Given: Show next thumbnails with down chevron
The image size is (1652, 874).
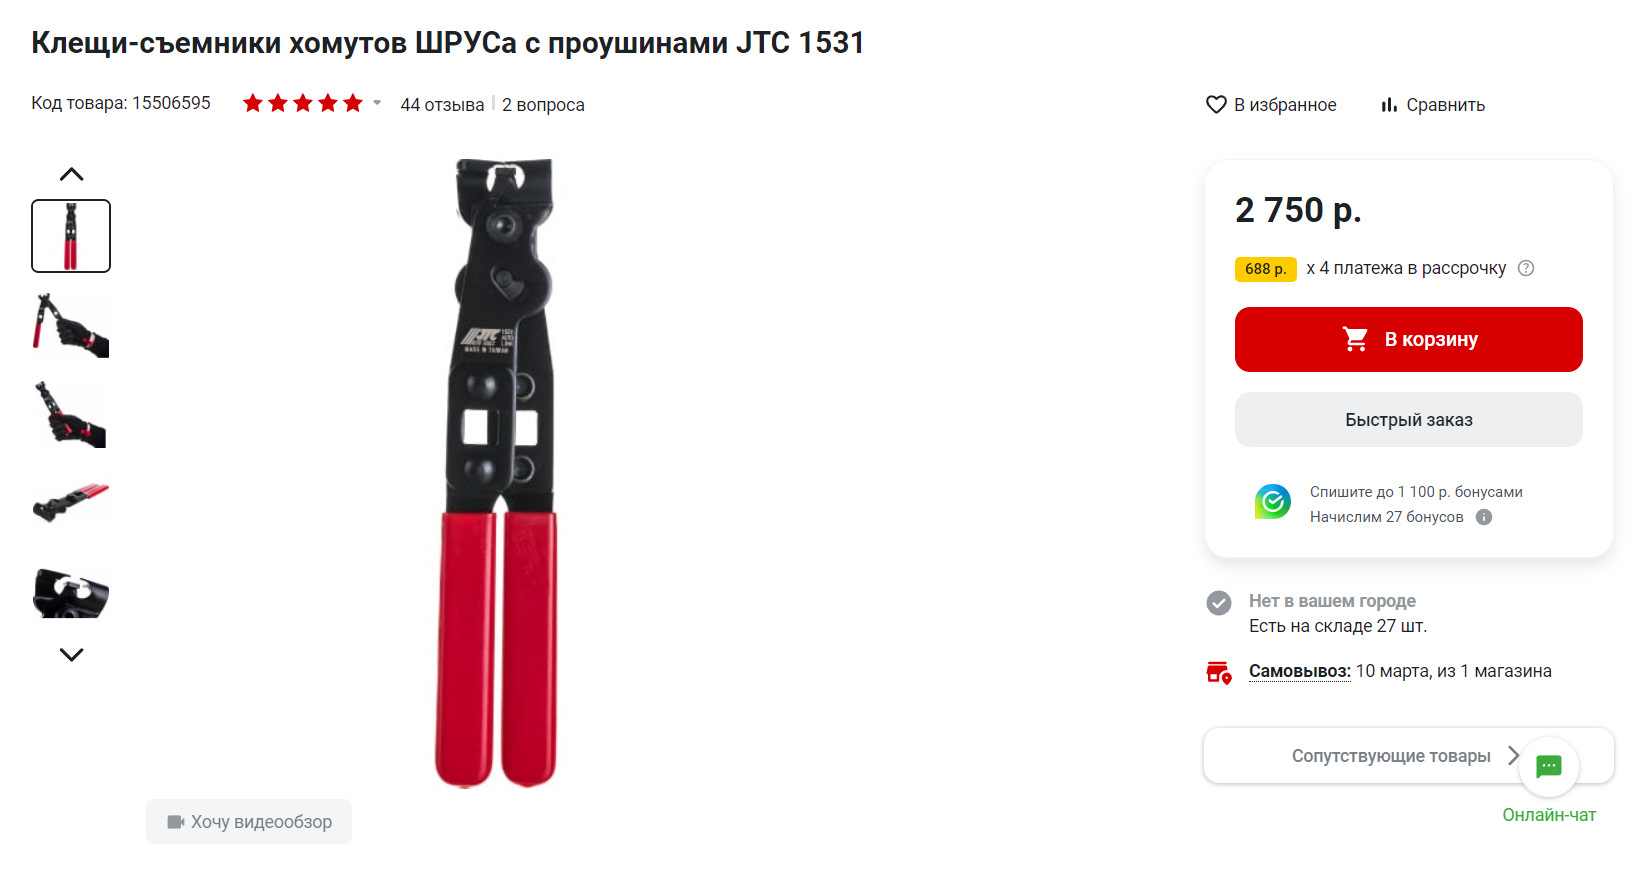Looking at the screenshot, I should [71, 655].
